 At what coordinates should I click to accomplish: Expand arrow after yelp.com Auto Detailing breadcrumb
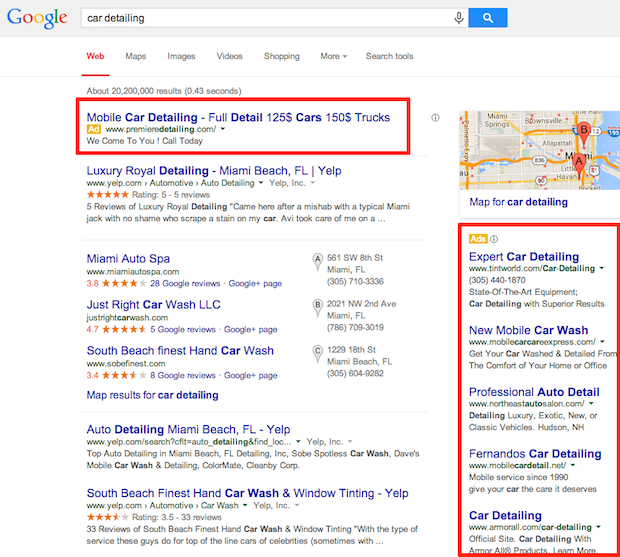[261, 183]
